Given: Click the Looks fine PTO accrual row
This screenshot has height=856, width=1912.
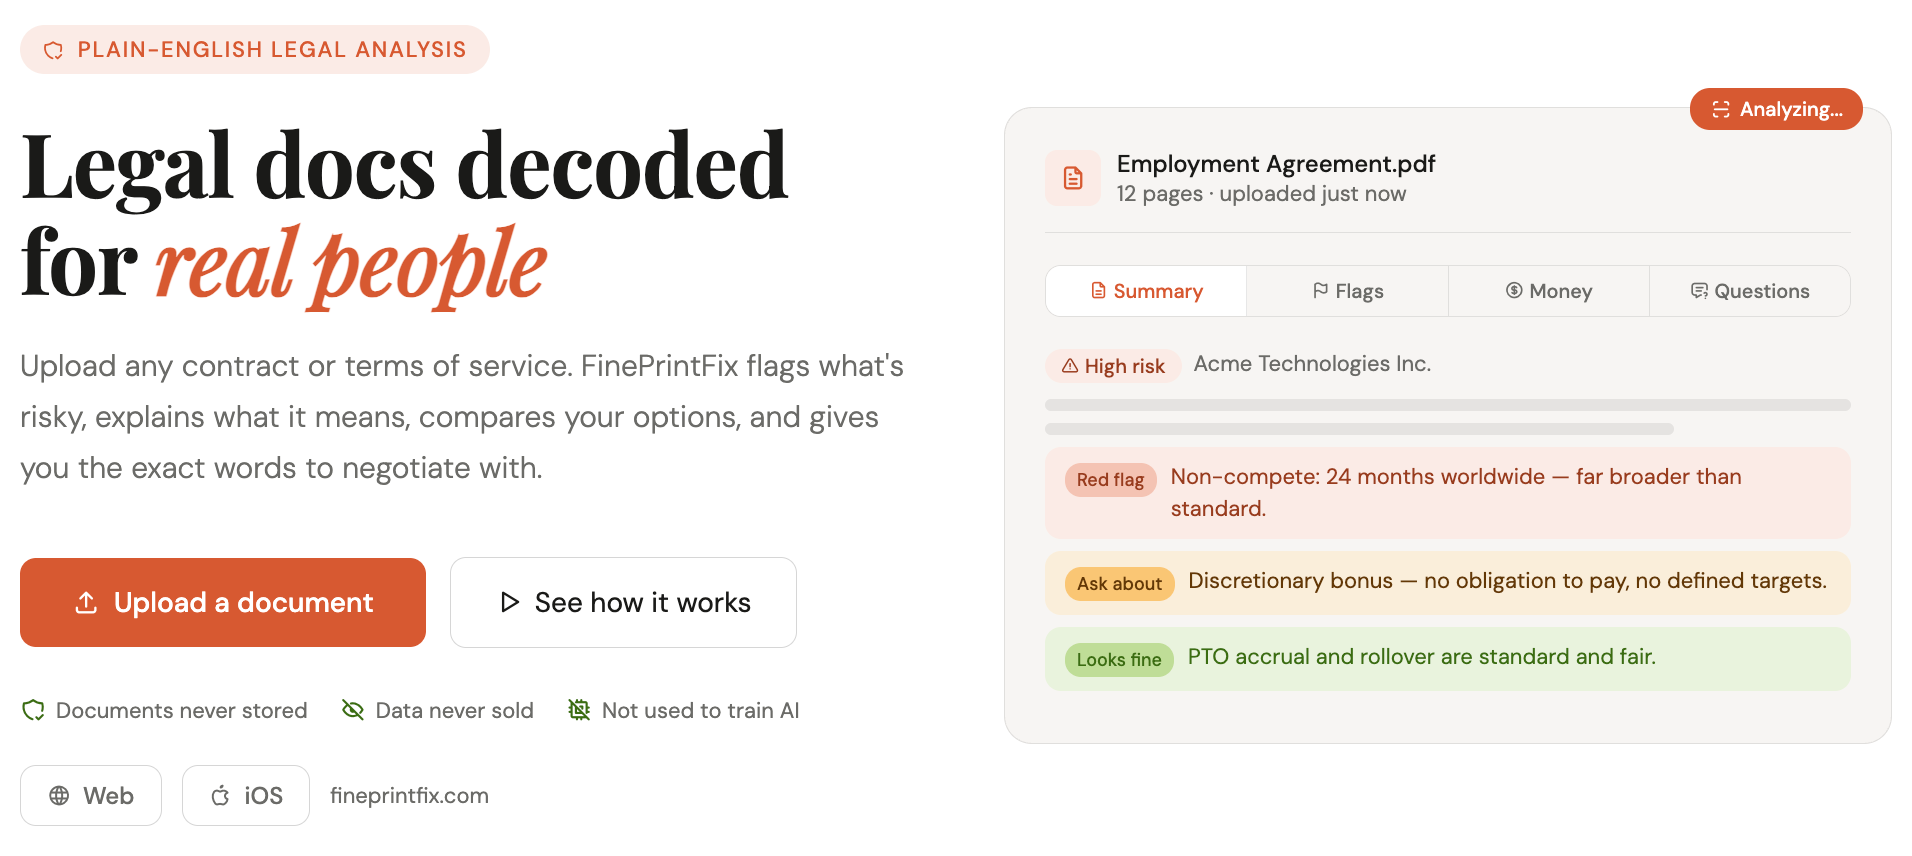Looking at the screenshot, I should coord(1448,659).
